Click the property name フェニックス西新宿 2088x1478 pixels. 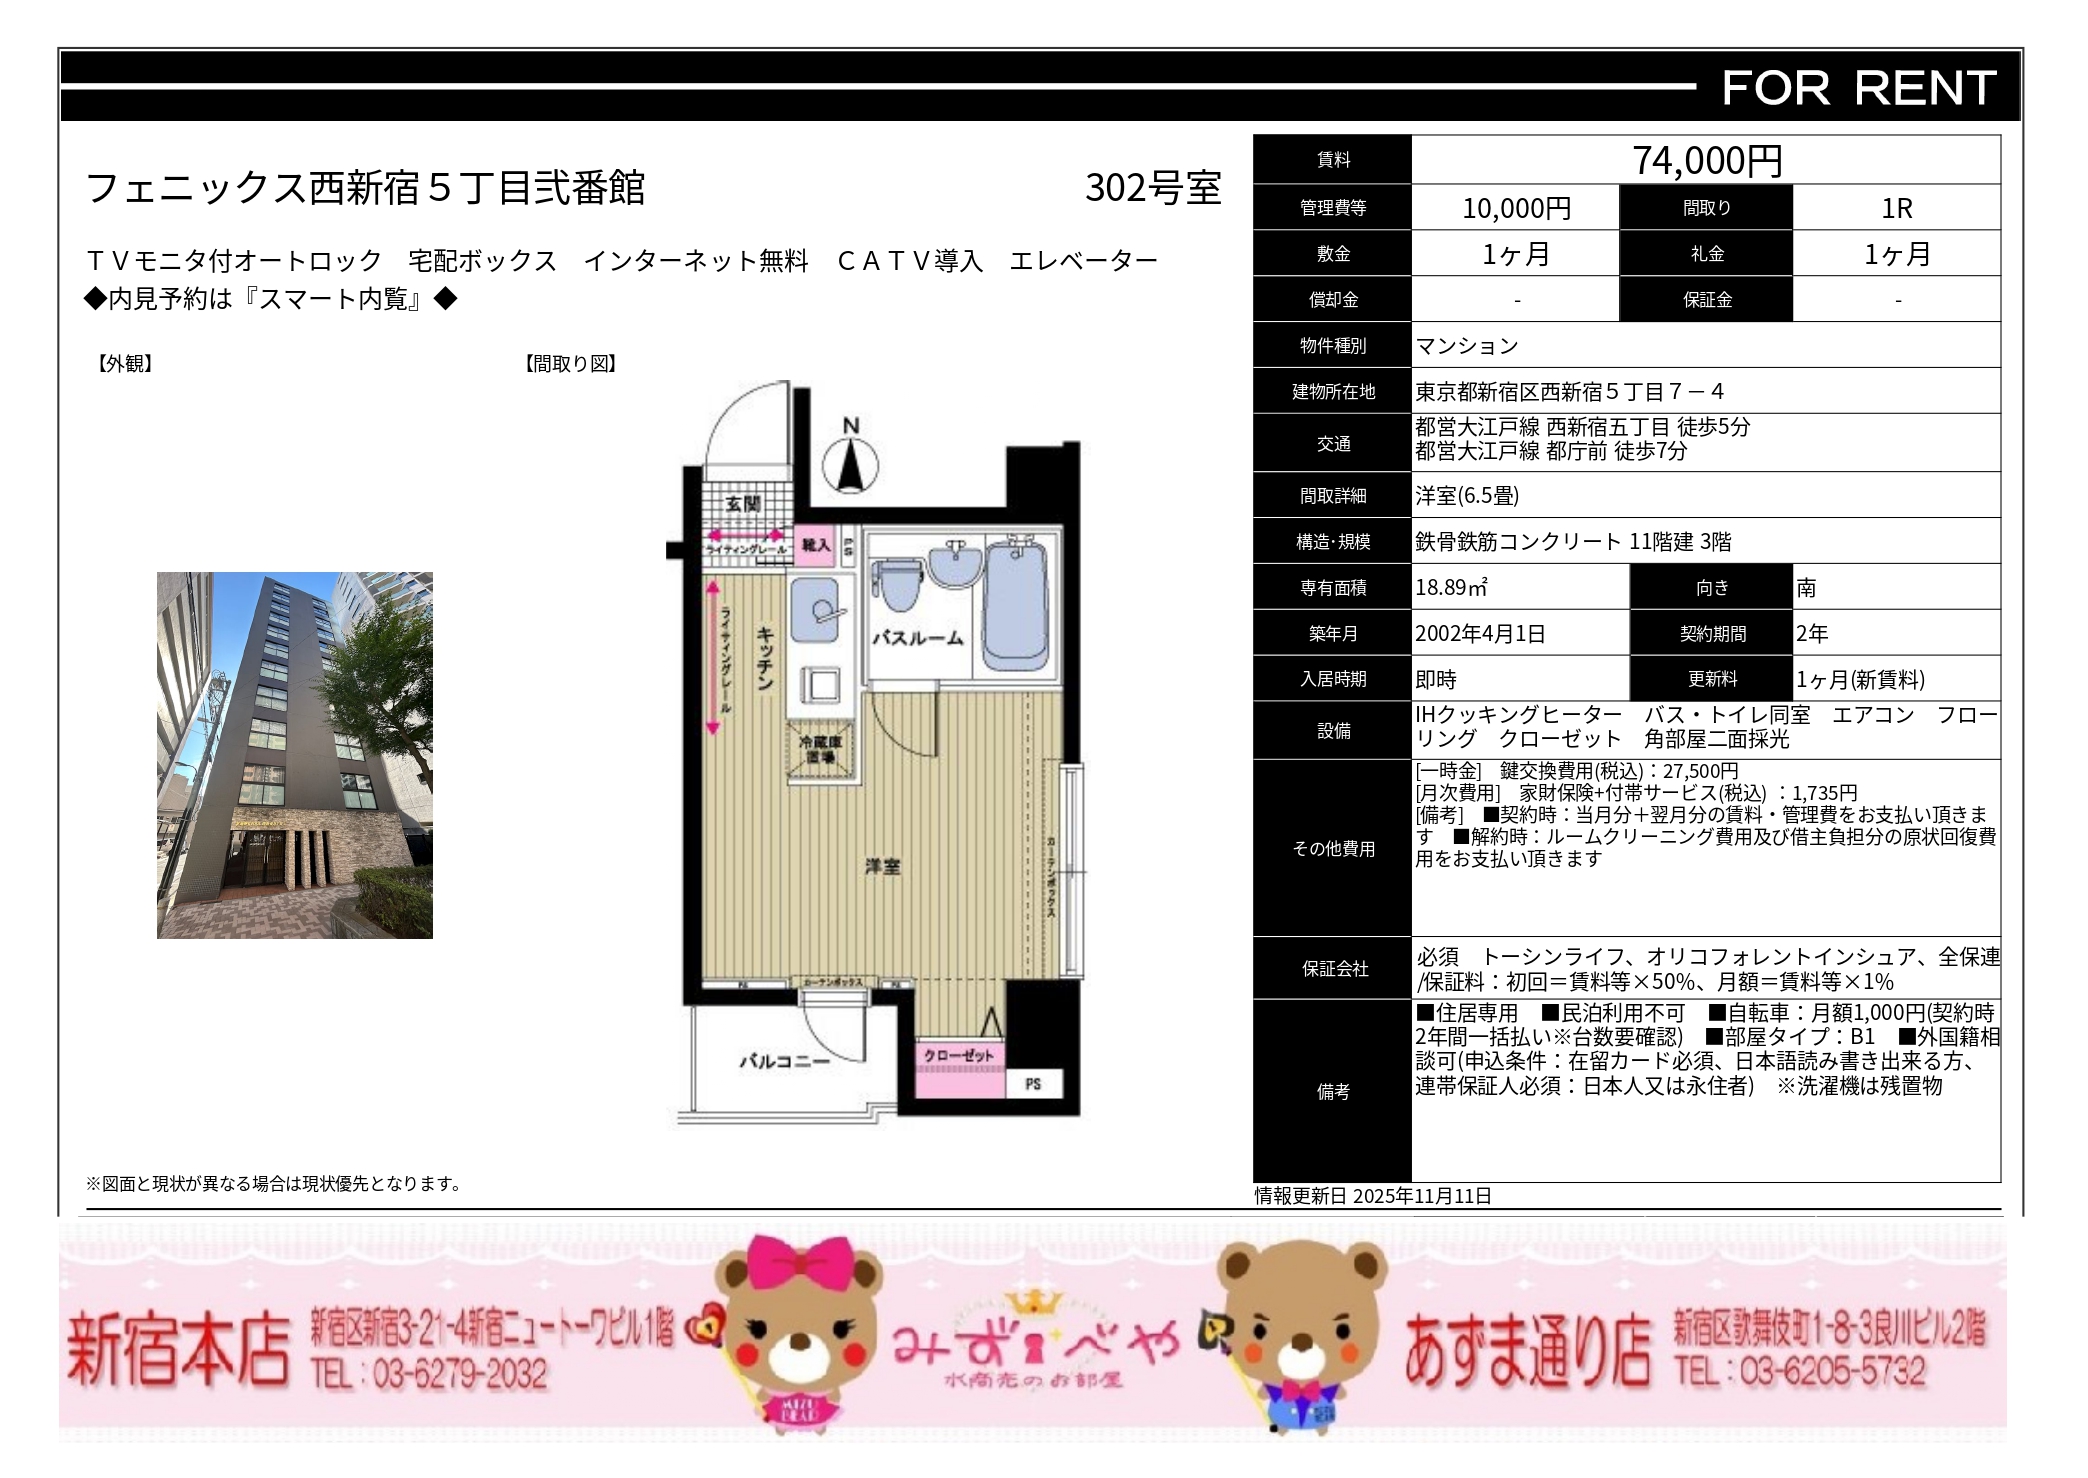pyautogui.click(x=366, y=188)
